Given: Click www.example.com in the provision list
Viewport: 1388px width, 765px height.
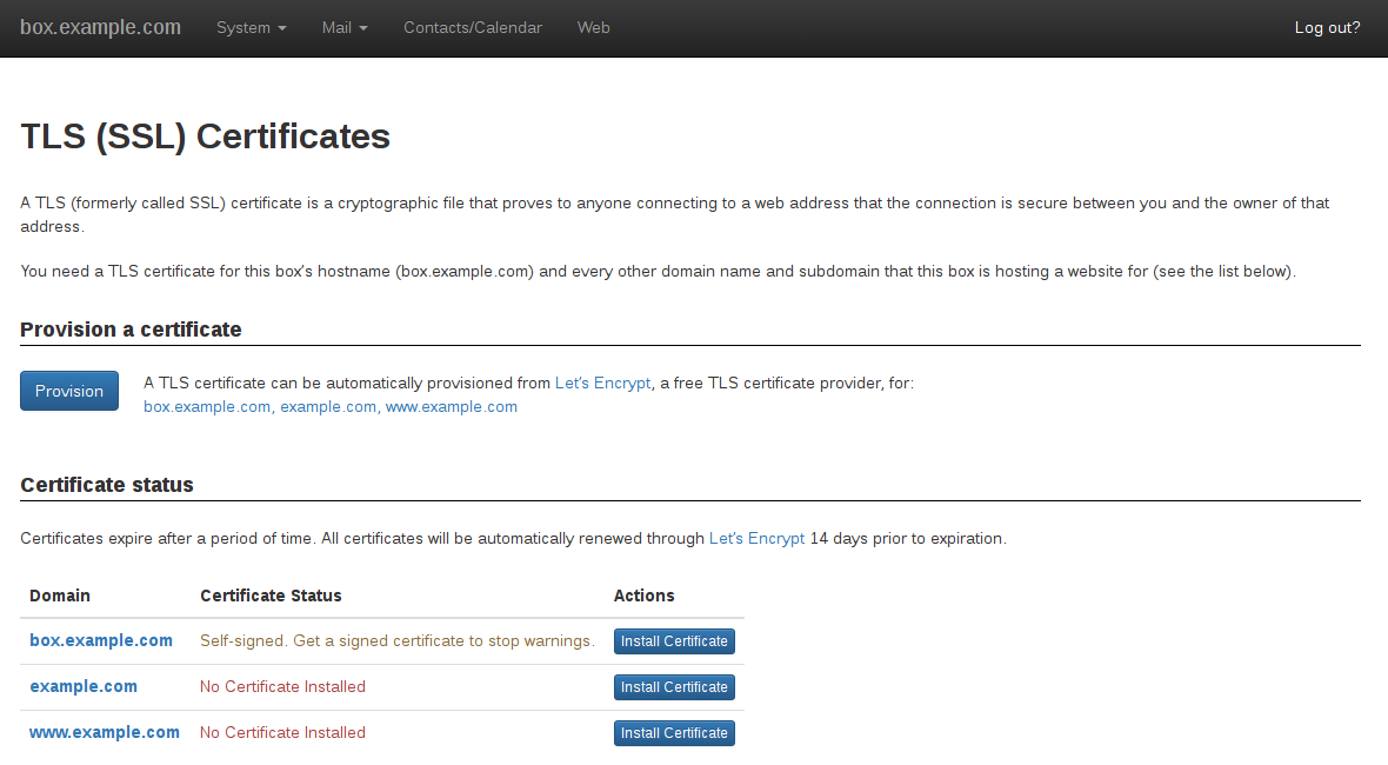Looking at the screenshot, I should click(x=451, y=407).
